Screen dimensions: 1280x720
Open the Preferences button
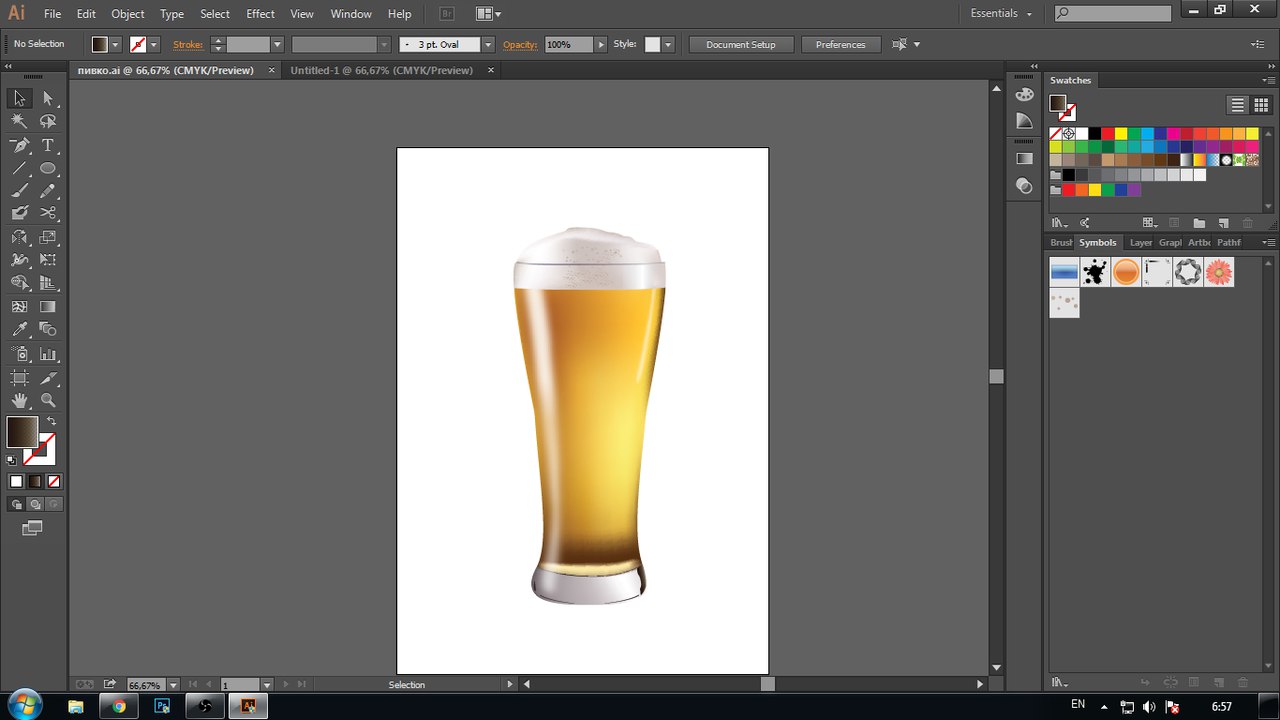(840, 45)
